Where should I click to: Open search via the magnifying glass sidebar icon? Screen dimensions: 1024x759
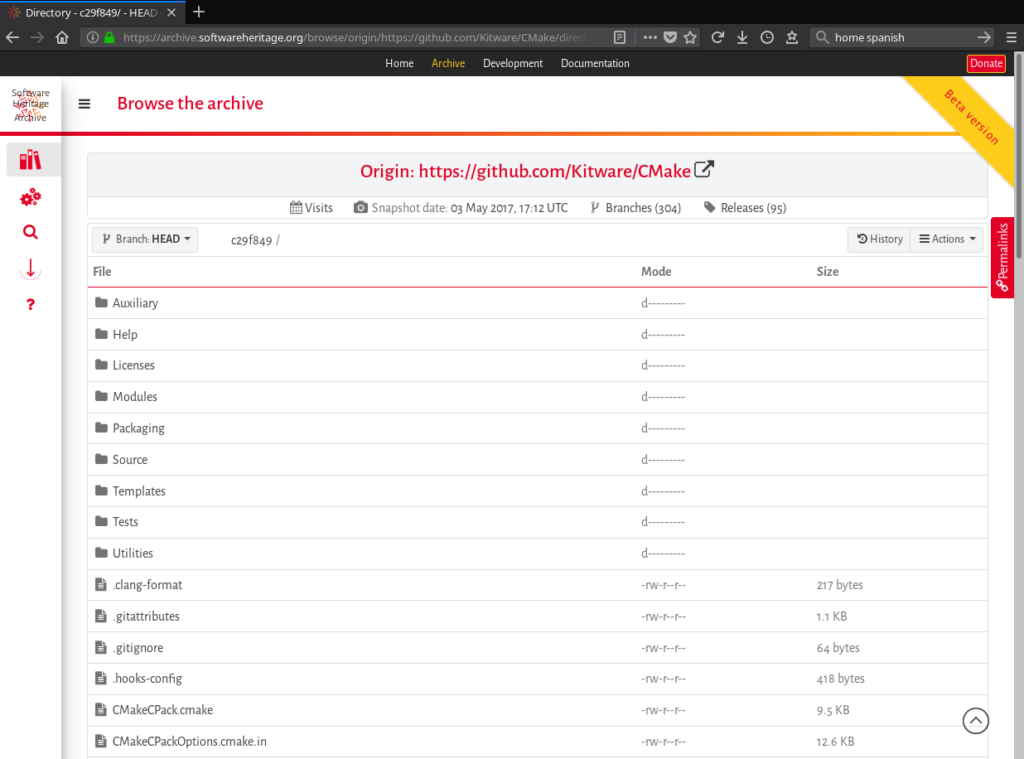pyautogui.click(x=30, y=231)
